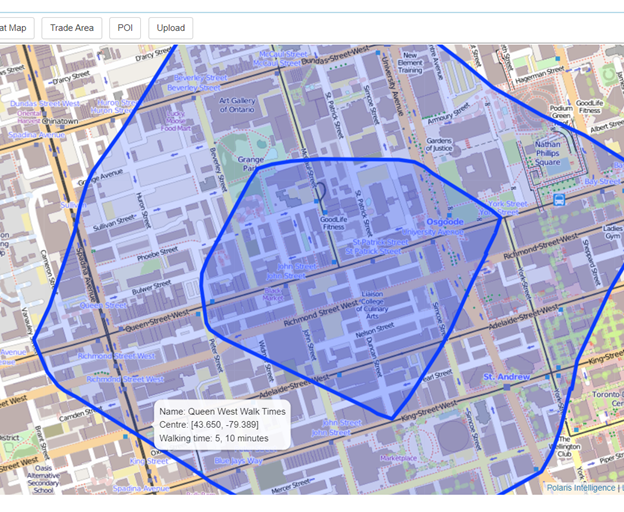Select the Upload button
This screenshot has width=624, height=512.
click(171, 28)
